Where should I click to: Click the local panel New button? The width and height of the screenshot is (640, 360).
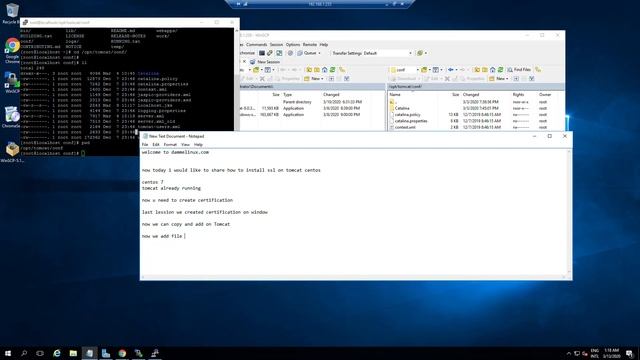pos(314,78)
